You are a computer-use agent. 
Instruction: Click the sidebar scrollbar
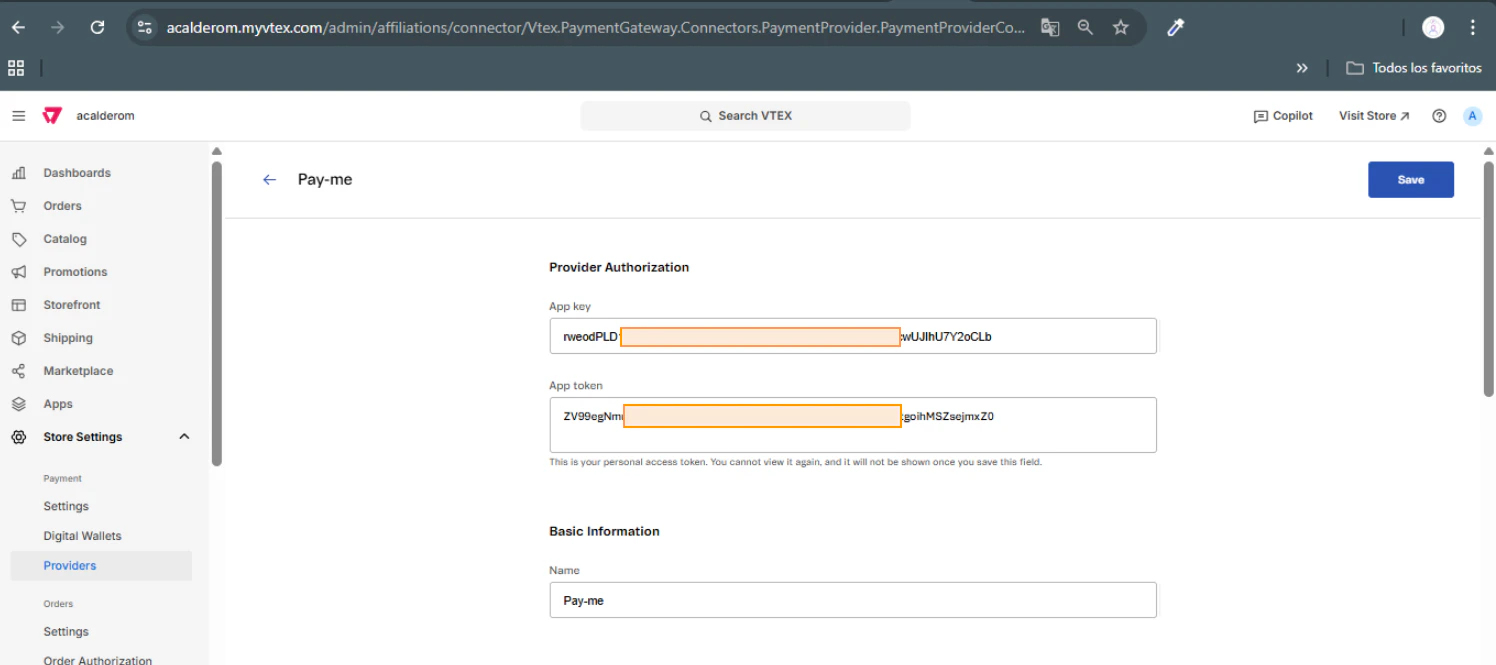[217, 314]
